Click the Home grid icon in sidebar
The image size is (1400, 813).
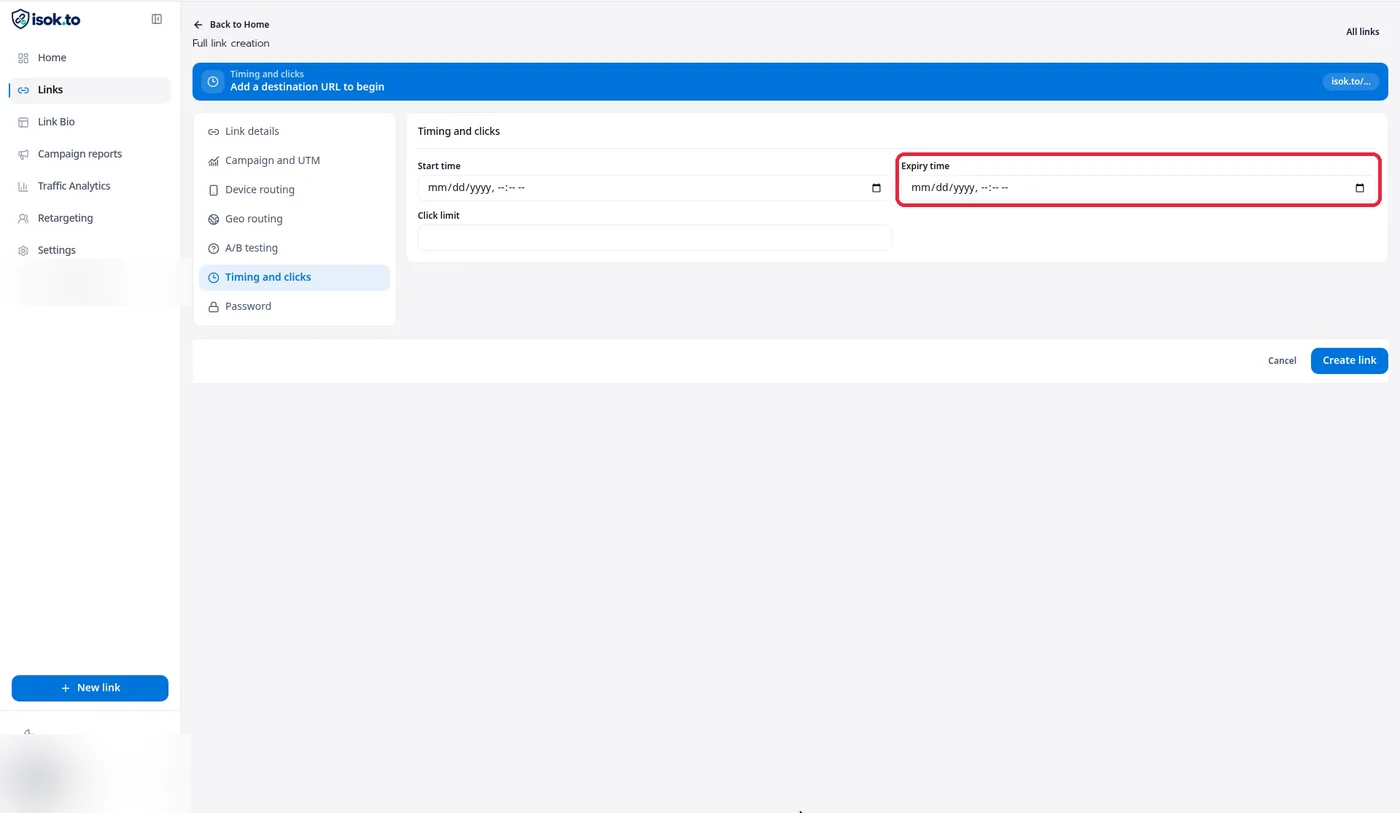point(23,58)
